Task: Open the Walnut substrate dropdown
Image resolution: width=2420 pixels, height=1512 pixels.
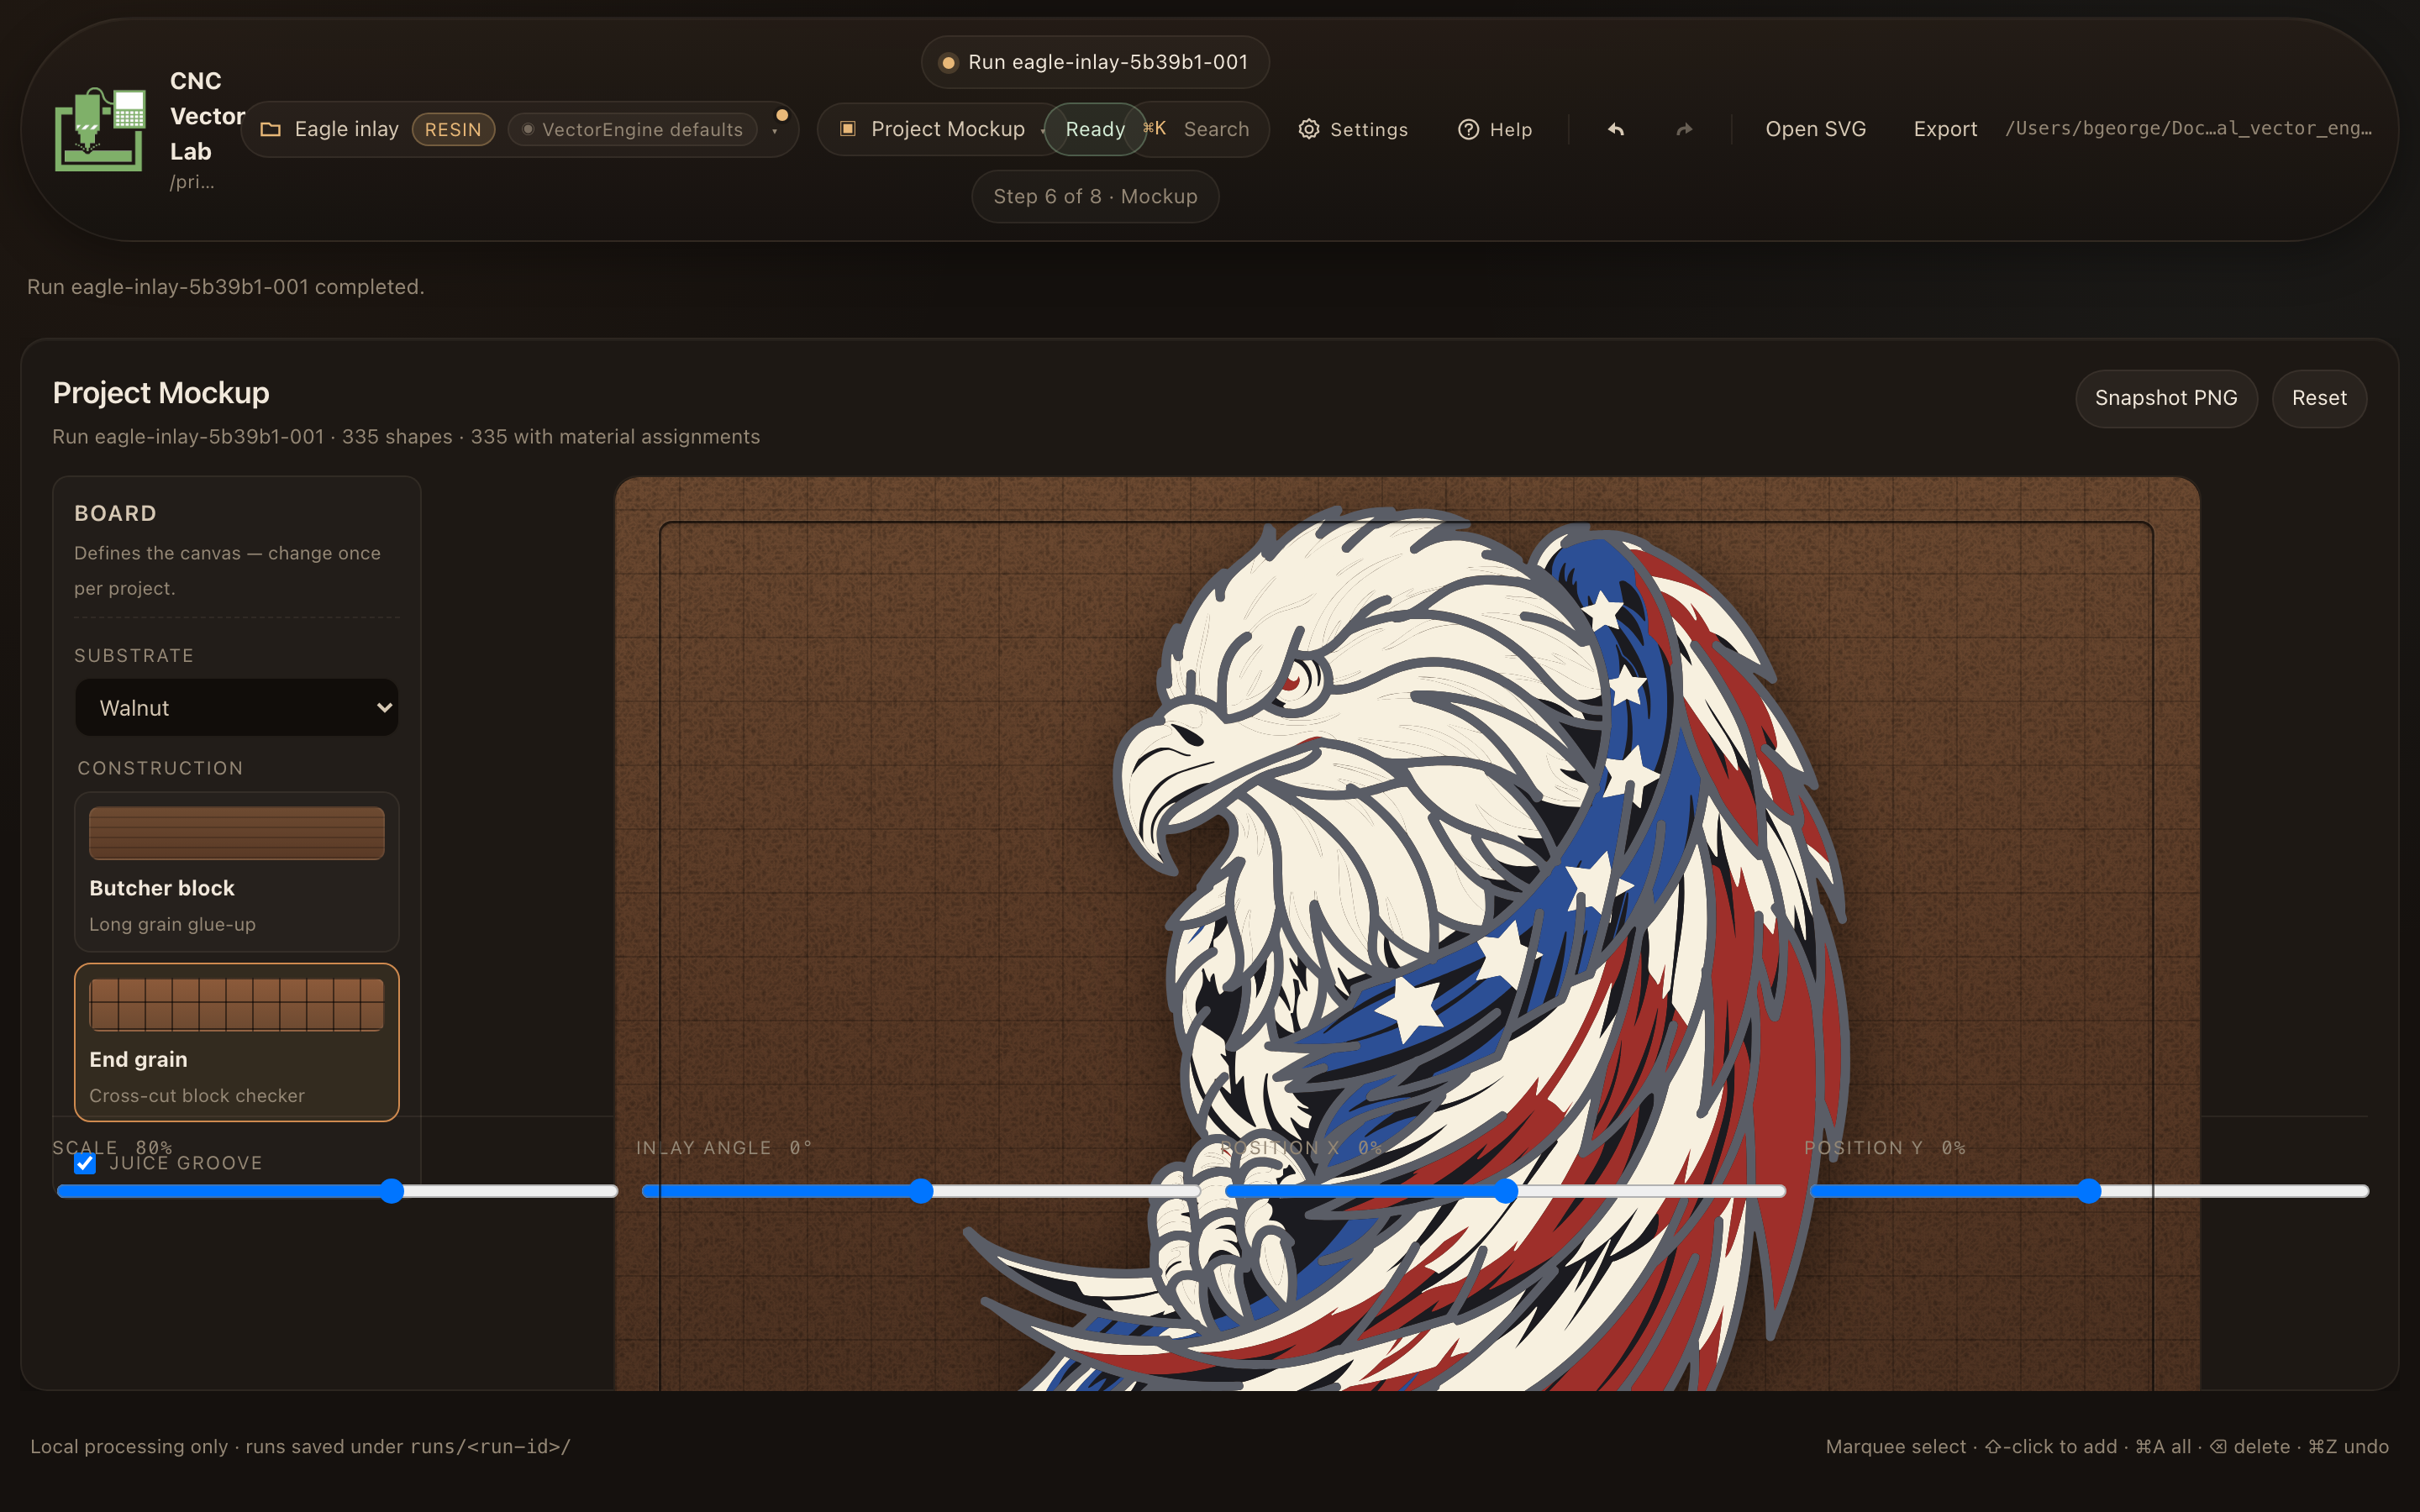Action: [x=237, y=708]
